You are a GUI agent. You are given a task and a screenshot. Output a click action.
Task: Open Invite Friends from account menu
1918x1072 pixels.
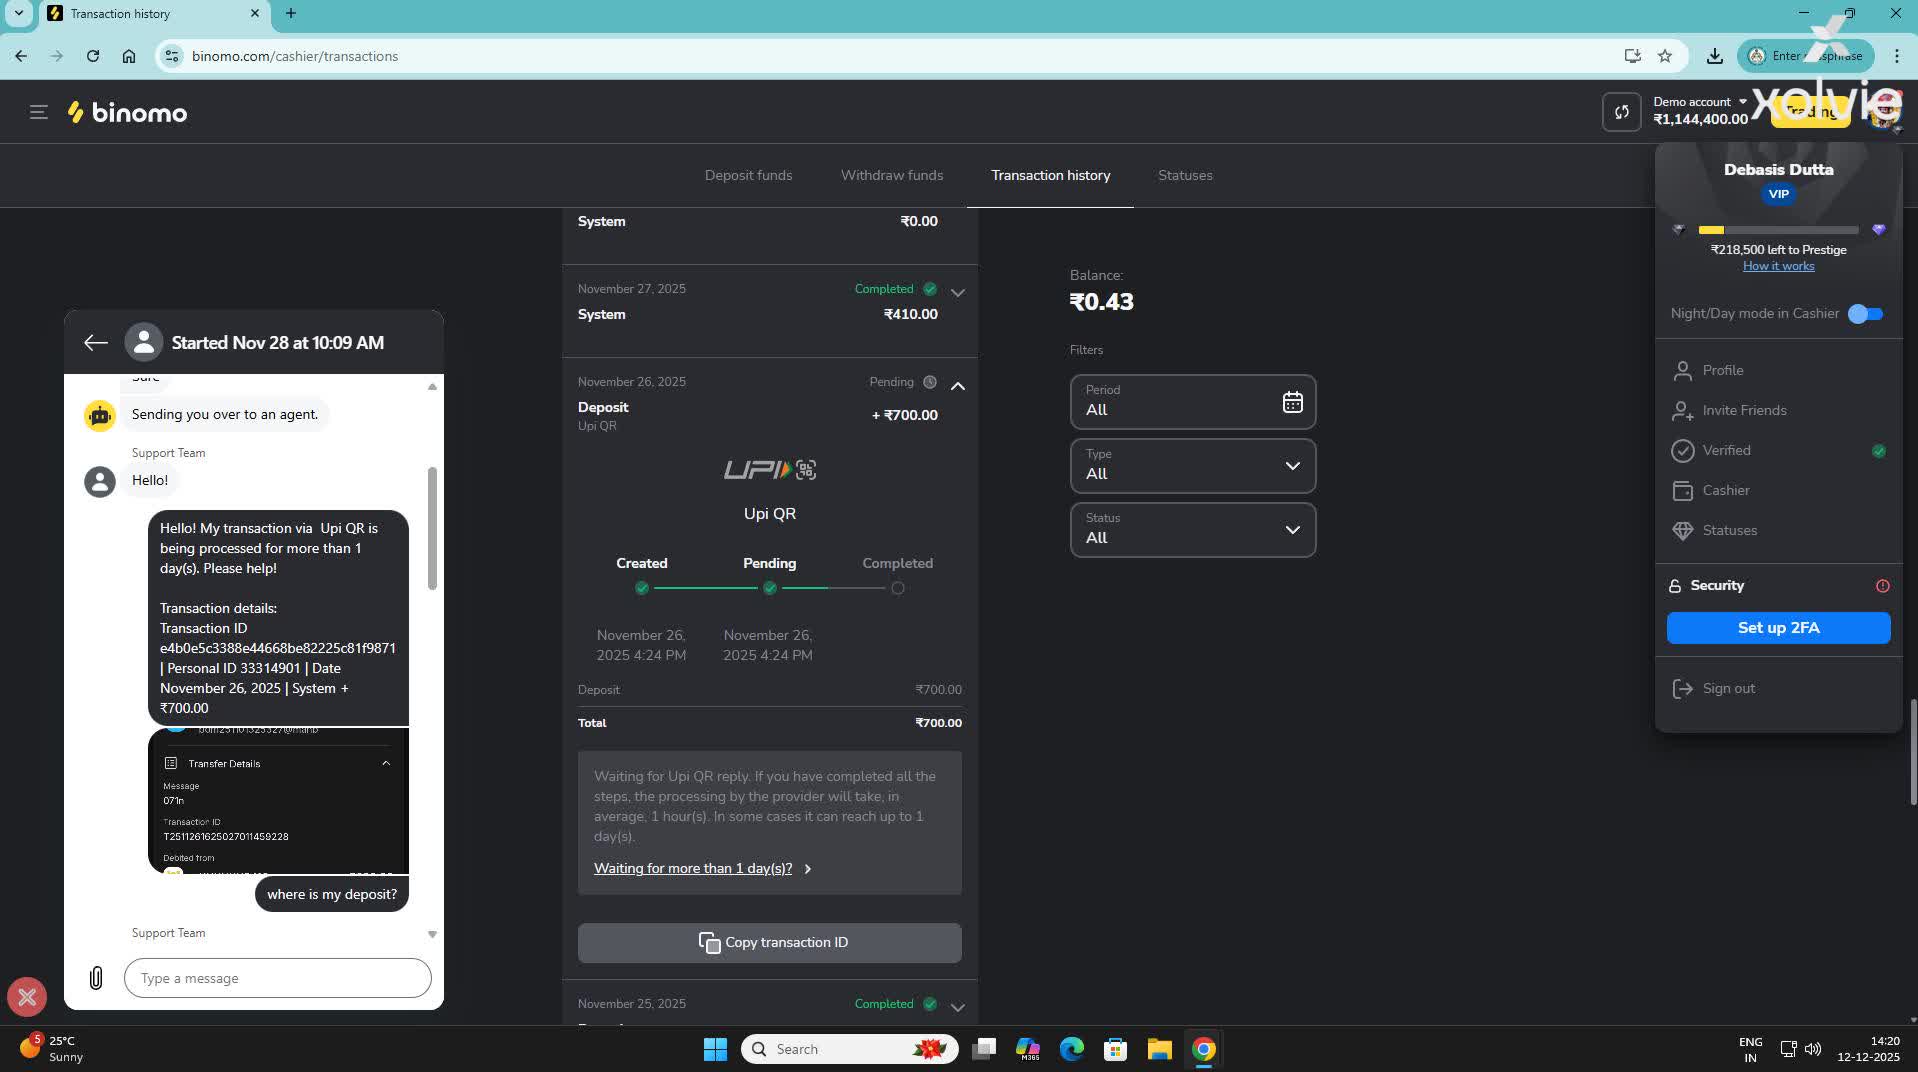click(1745, 410)
